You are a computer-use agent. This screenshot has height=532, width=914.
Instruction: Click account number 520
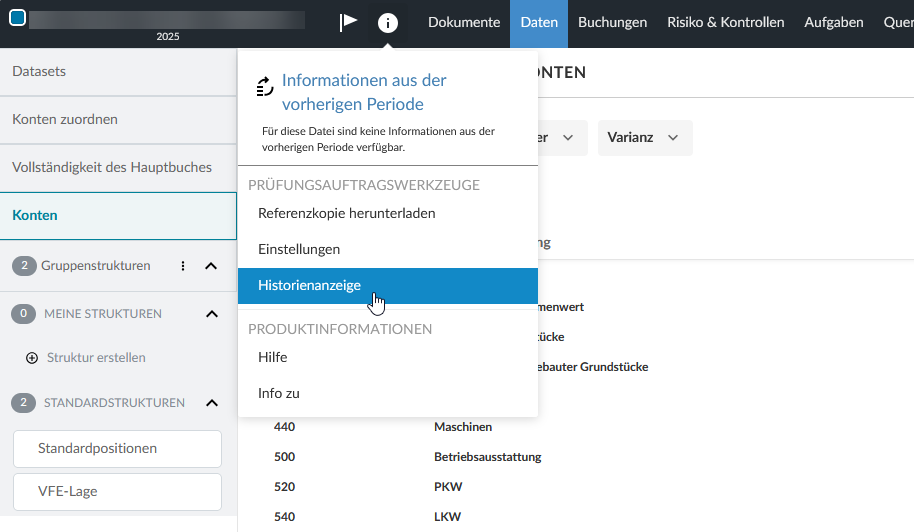(284, 487)
